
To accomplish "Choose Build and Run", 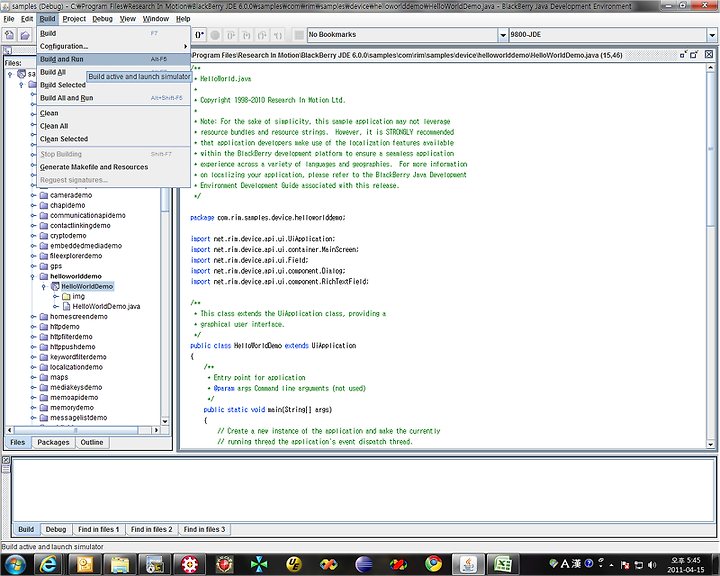I will [113, 59].
